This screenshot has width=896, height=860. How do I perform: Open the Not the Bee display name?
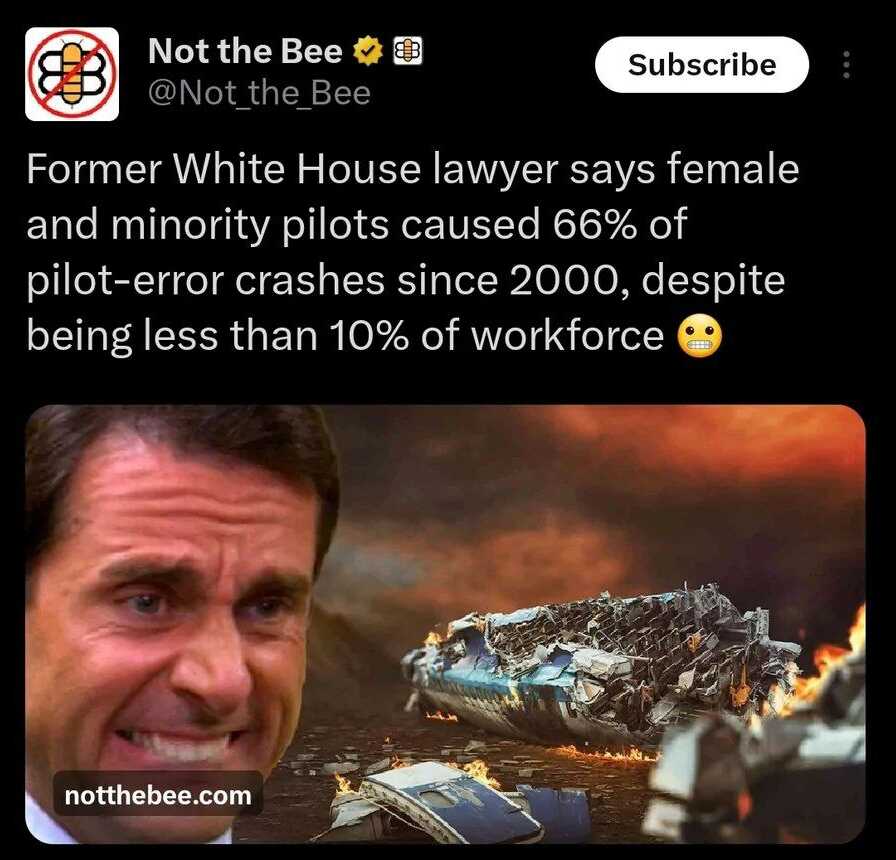[x=245, y=51]
